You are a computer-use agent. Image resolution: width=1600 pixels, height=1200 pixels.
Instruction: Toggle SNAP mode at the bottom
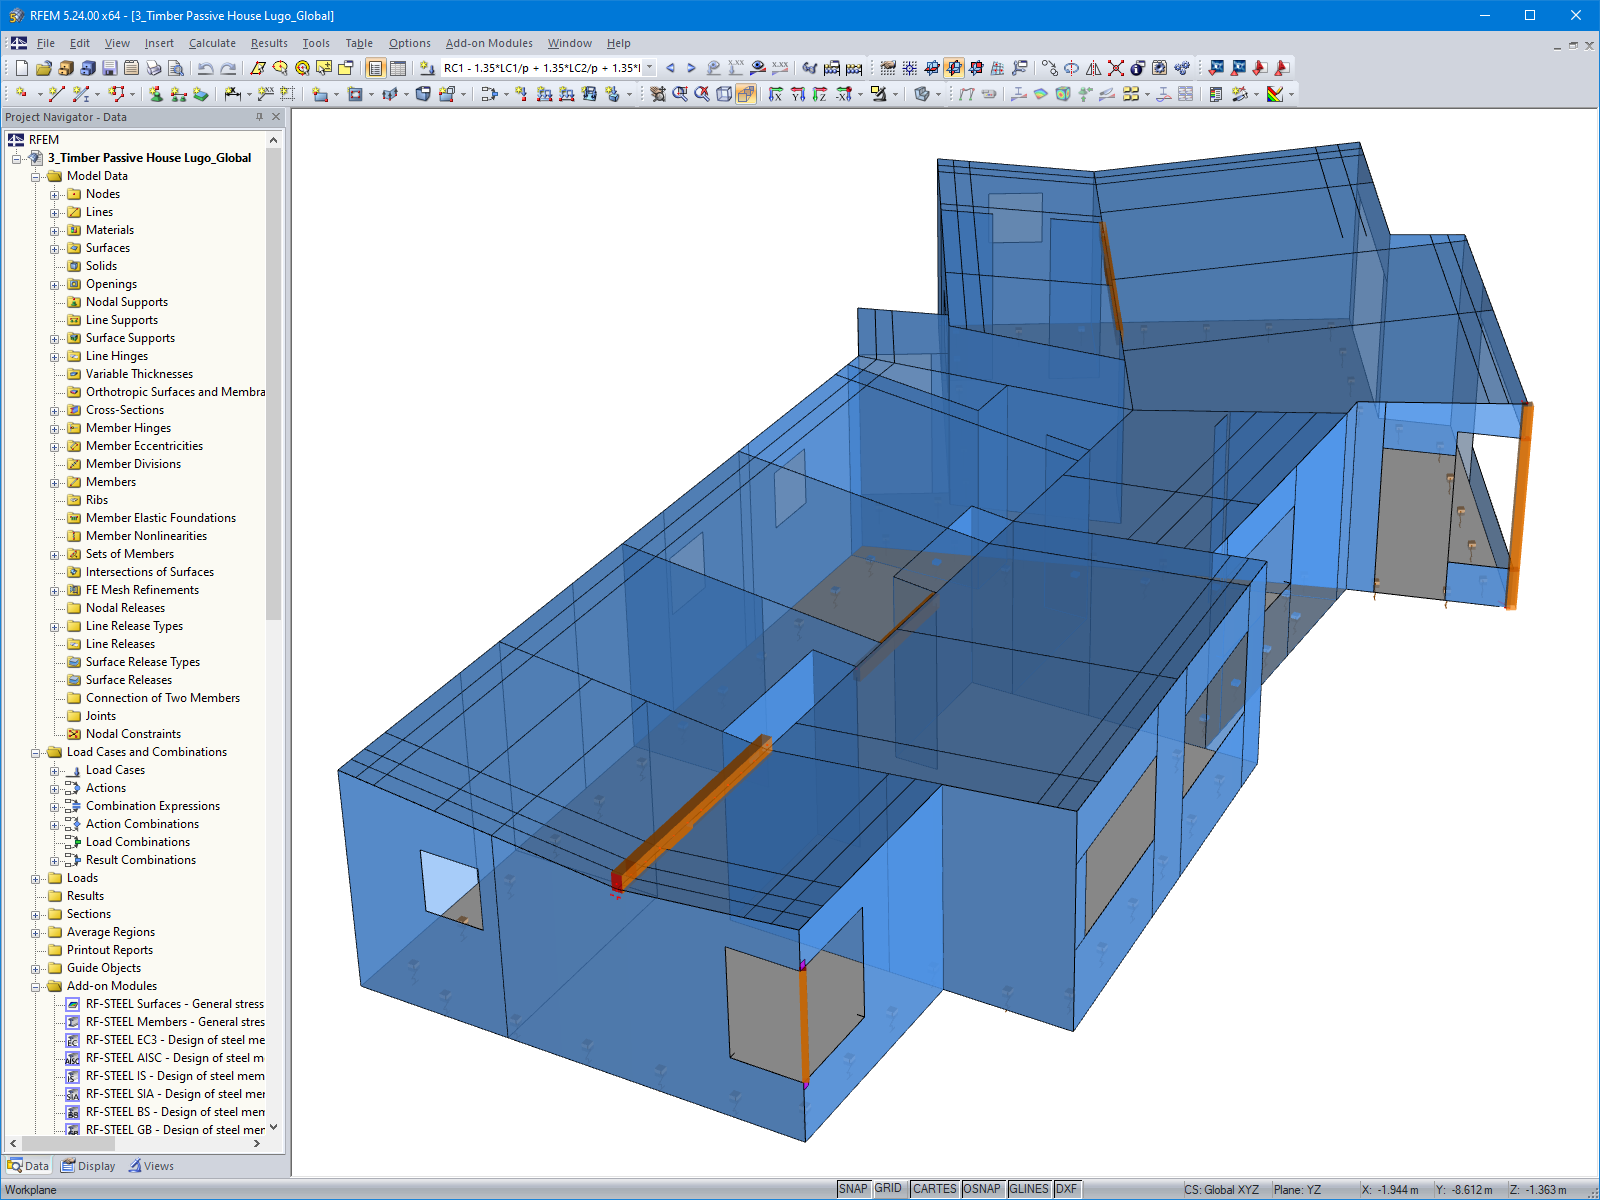855,1189
